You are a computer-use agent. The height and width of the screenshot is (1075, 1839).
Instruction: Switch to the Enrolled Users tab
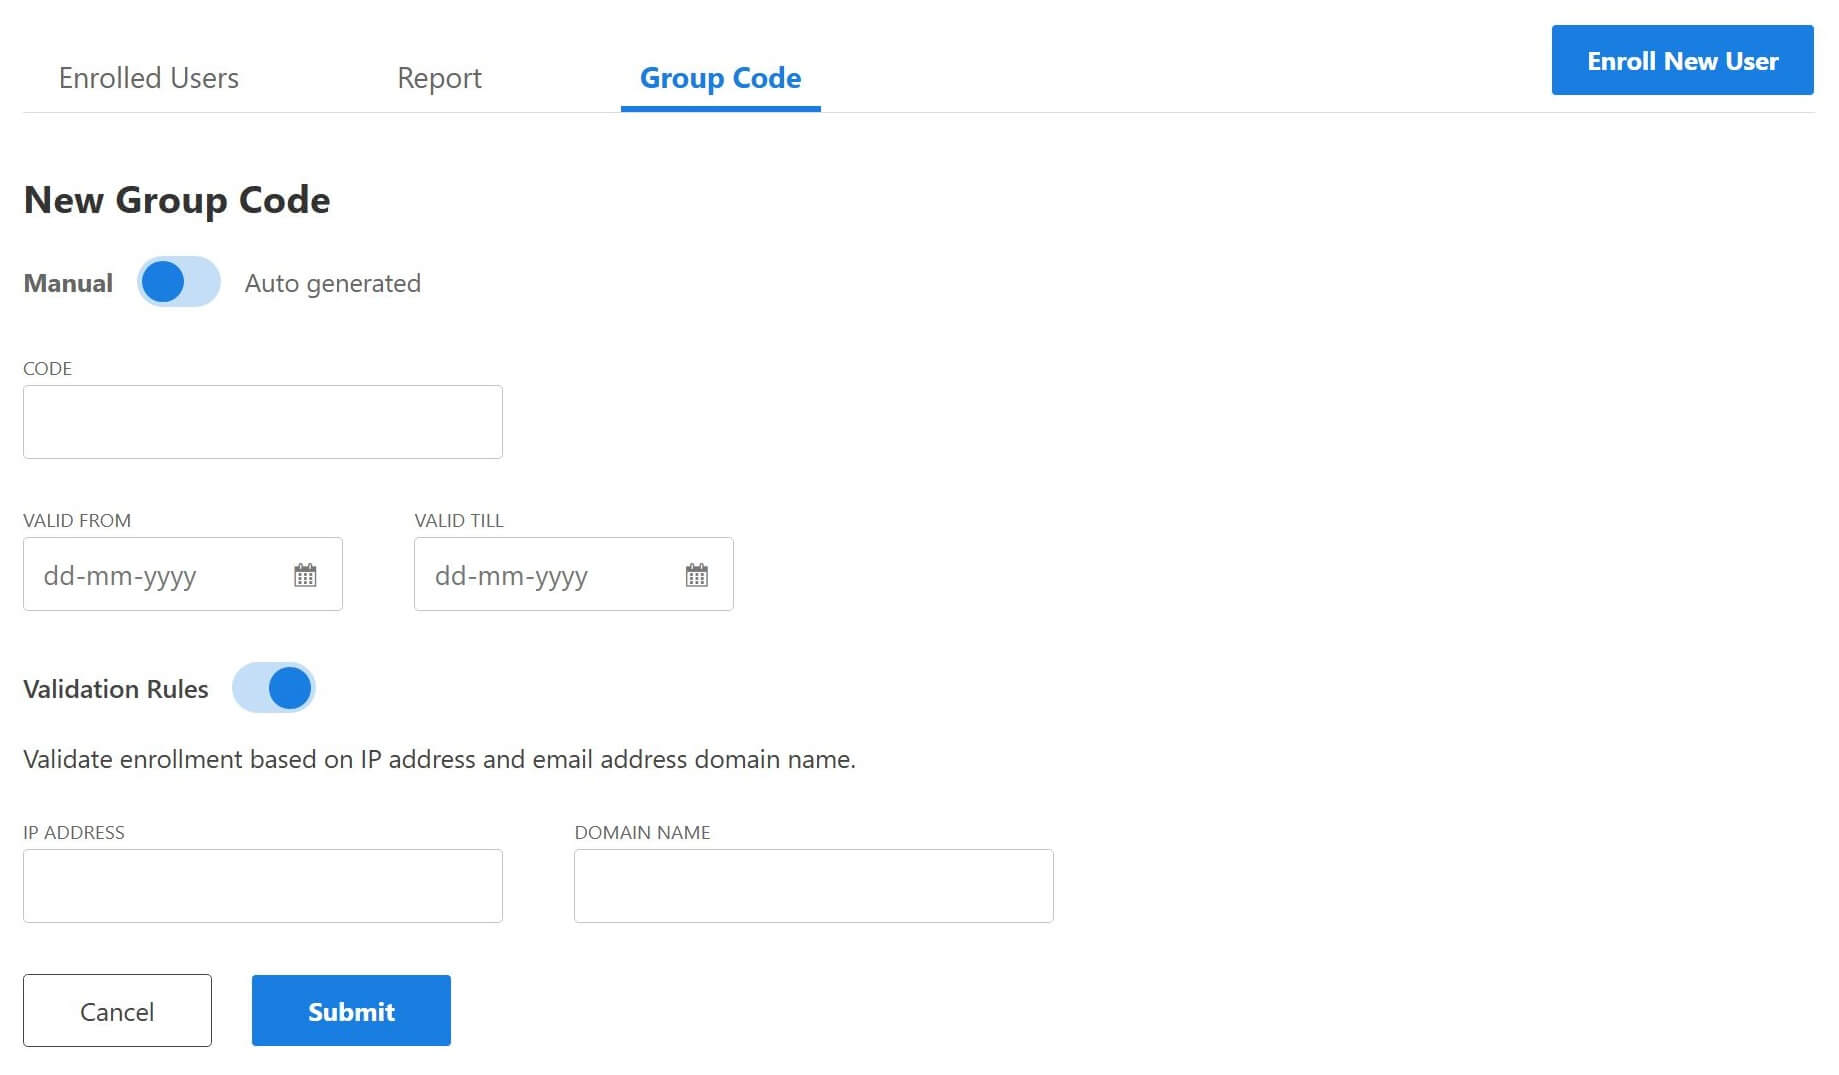pos(149,77)
